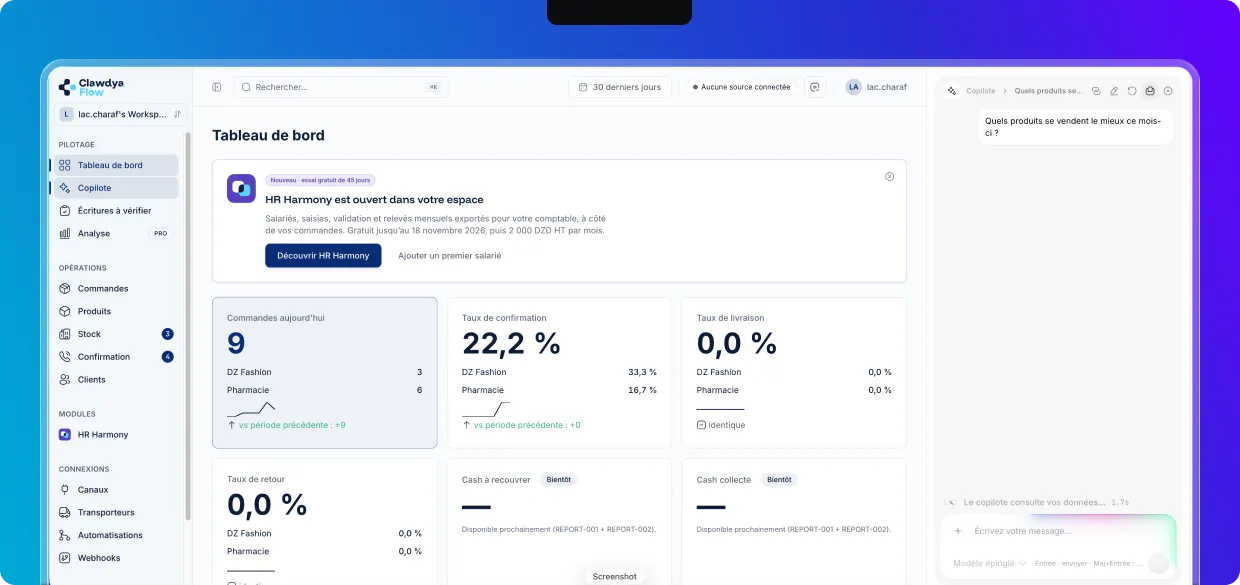Open Confirmation in the sidebar
Screen dimensions: 1240x585
(x=116, y=357)
